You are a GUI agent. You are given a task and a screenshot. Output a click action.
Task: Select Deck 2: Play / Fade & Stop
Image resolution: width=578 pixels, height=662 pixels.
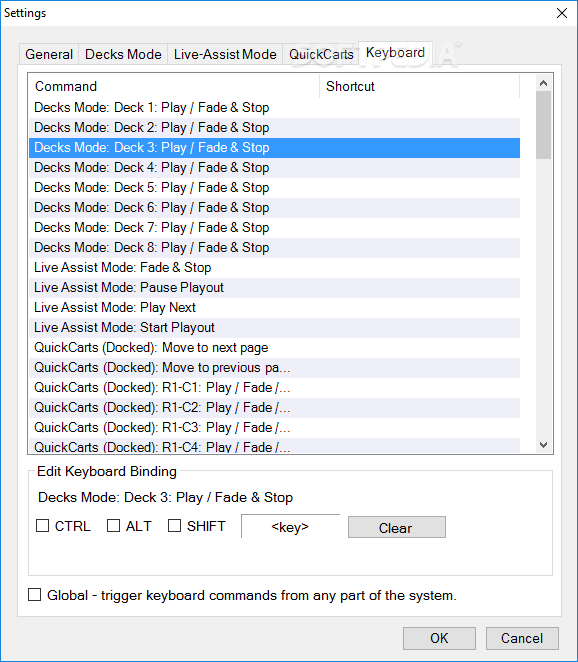(274, 128)
